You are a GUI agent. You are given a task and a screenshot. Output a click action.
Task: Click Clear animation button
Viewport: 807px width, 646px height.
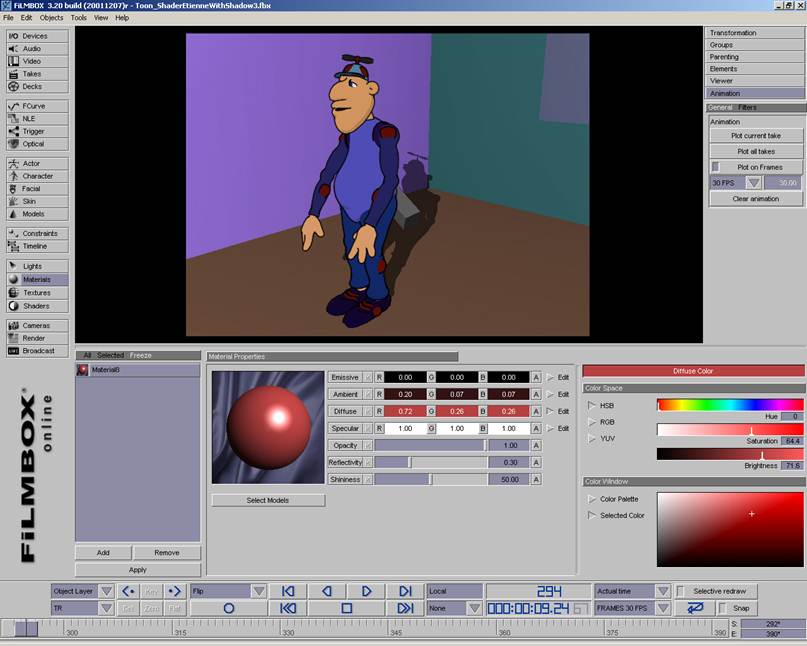(756, 199)
